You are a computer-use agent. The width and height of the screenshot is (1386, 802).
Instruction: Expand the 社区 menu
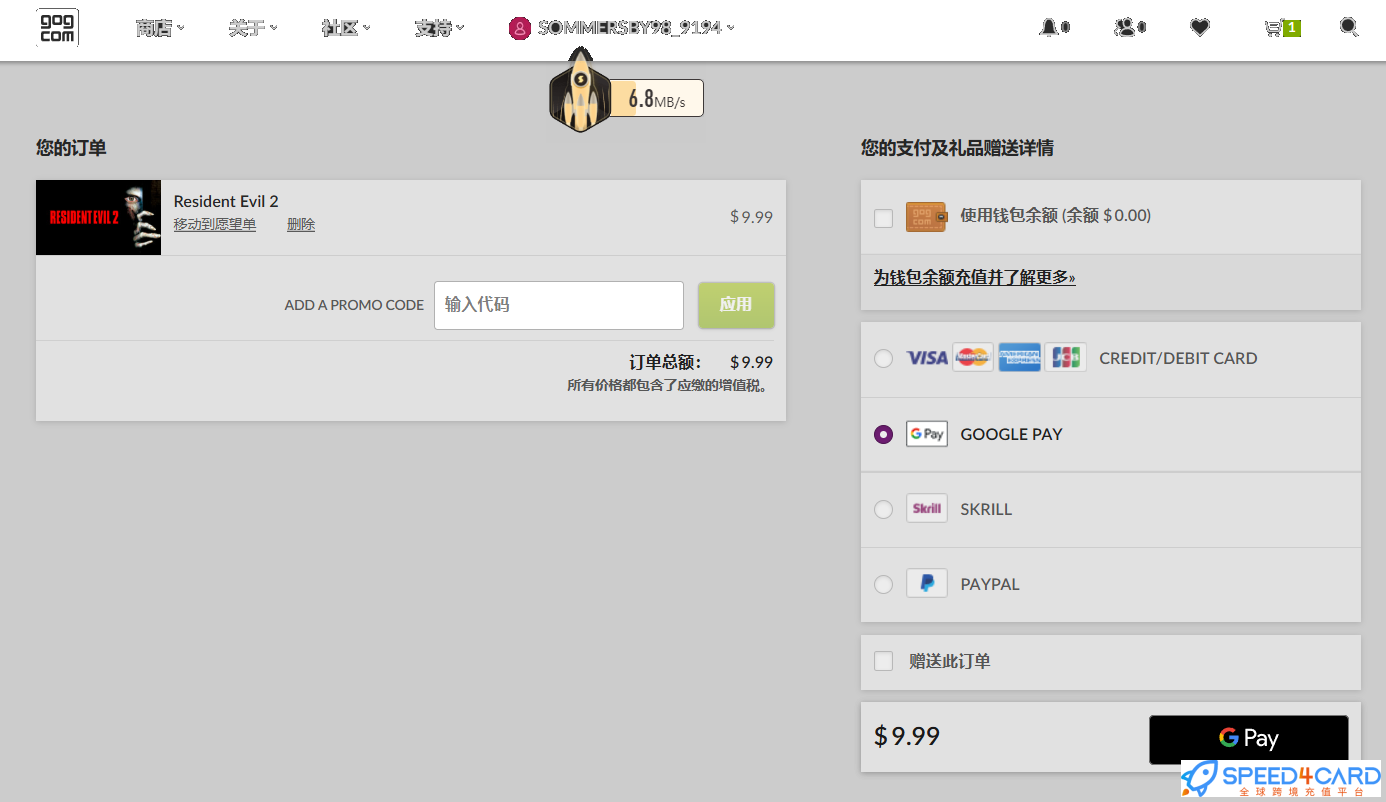click(x=346, y=28)
